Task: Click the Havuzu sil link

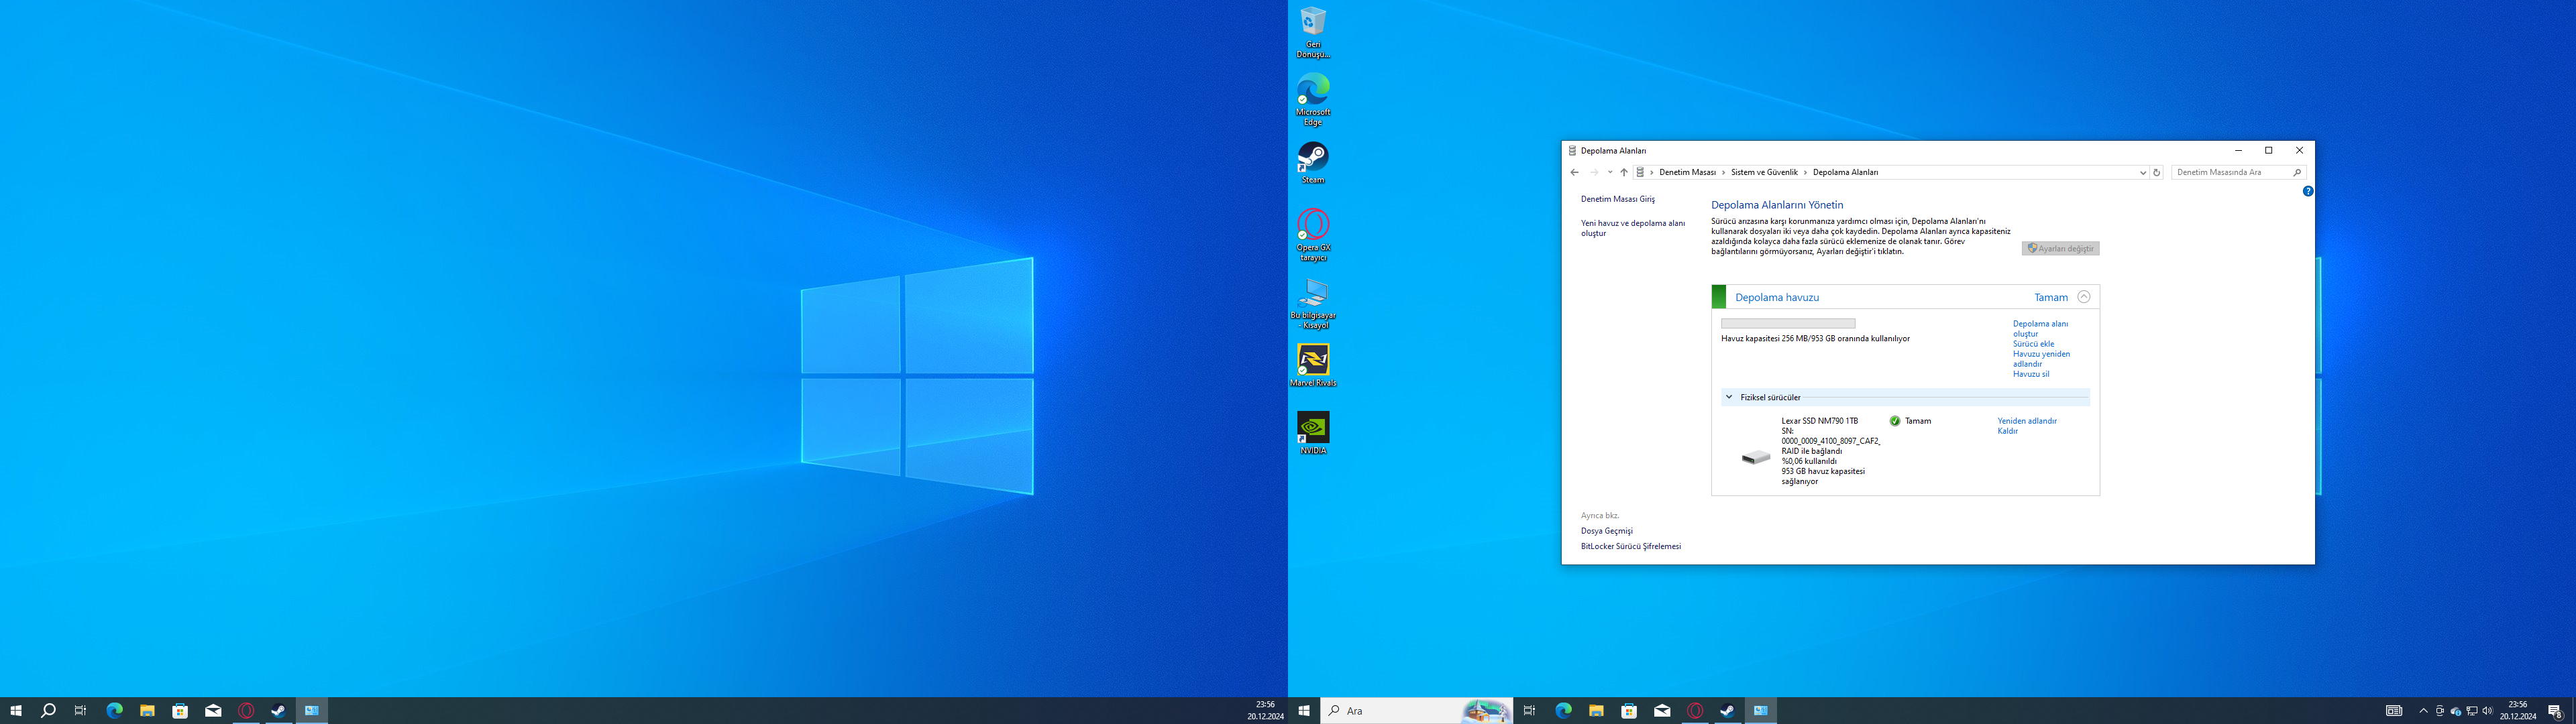Action: pyautogui.click(x=2030, y=374)
